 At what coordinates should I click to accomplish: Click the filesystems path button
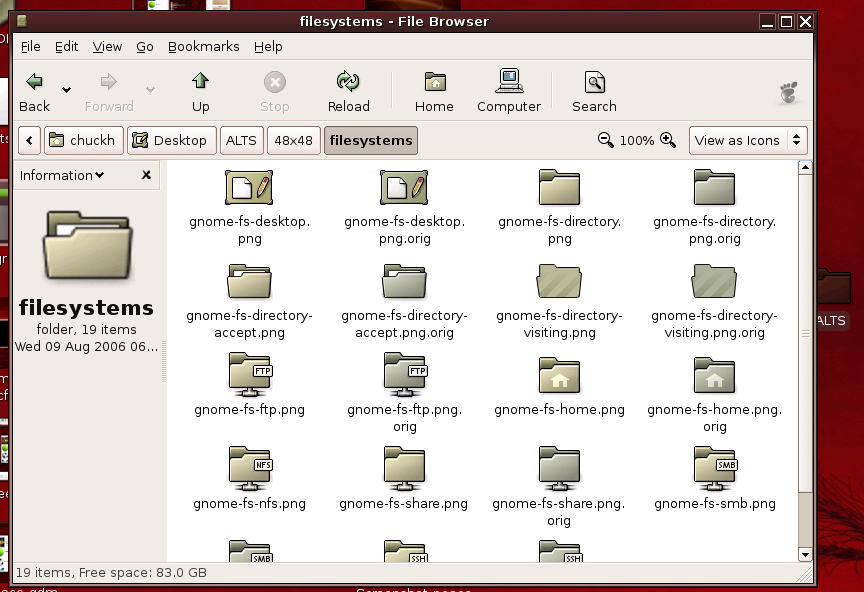tap(371, 141)
